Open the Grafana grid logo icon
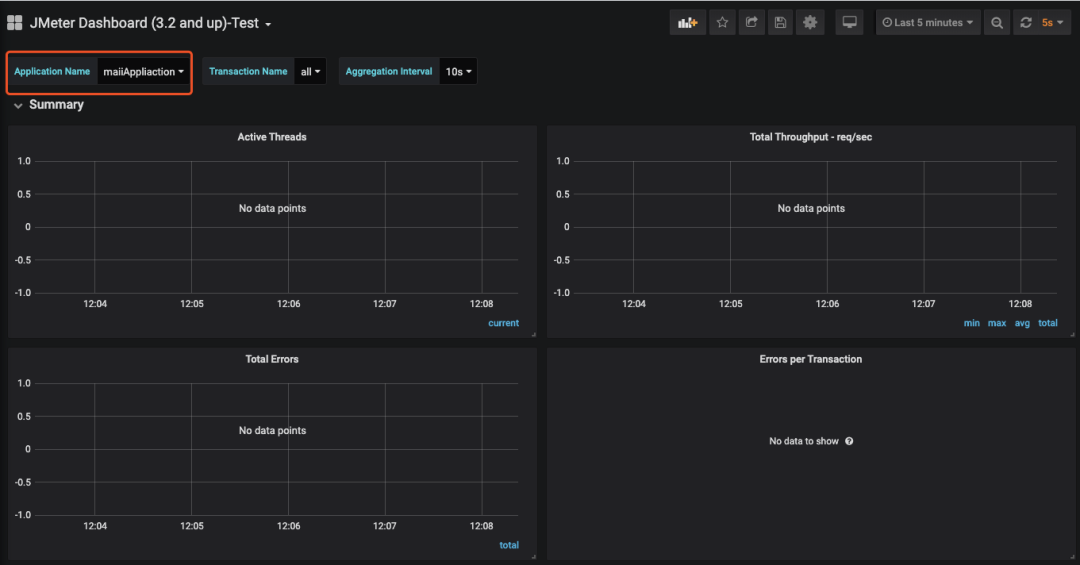This screenshot has width=1080, height=565. click(14, 23)
